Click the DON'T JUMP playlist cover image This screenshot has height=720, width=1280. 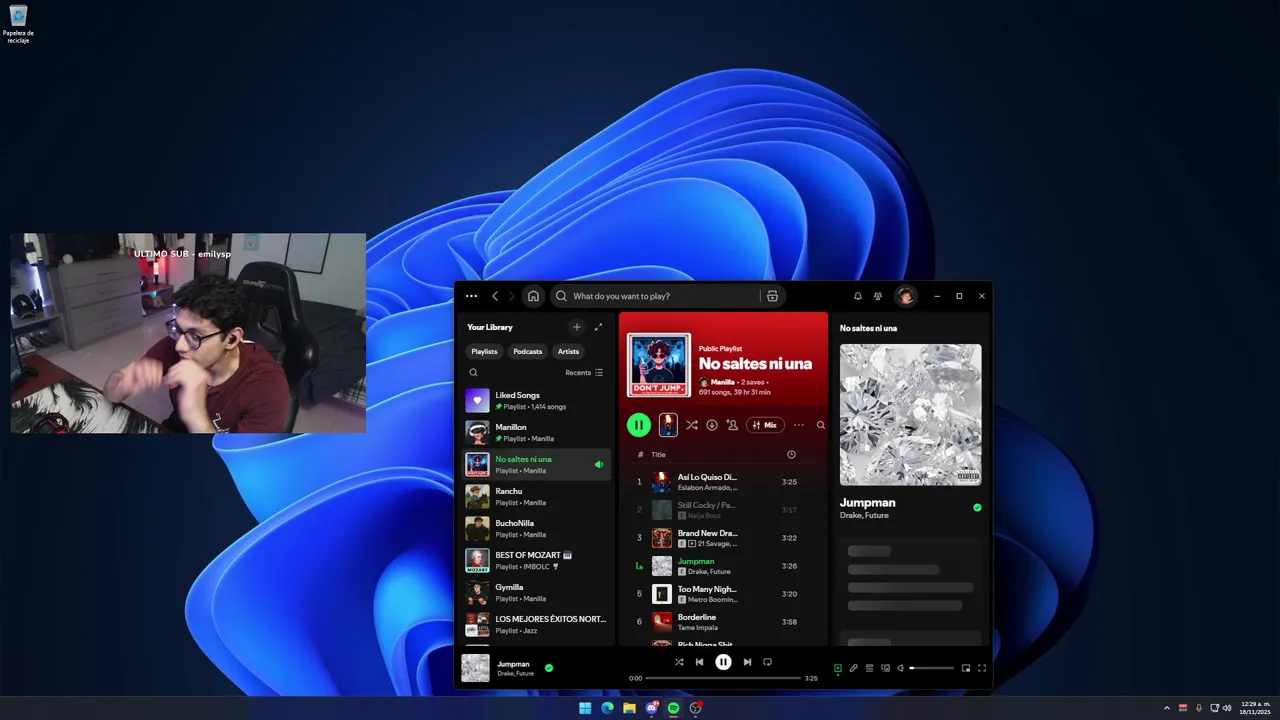point(659,365)
